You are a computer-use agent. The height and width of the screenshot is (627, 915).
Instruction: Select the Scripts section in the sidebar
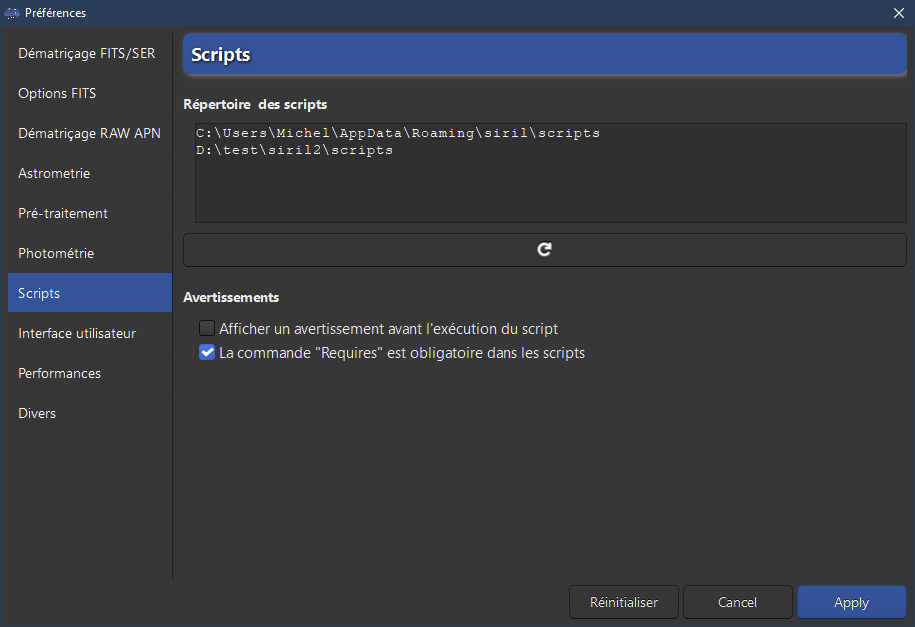click(90, 293)
